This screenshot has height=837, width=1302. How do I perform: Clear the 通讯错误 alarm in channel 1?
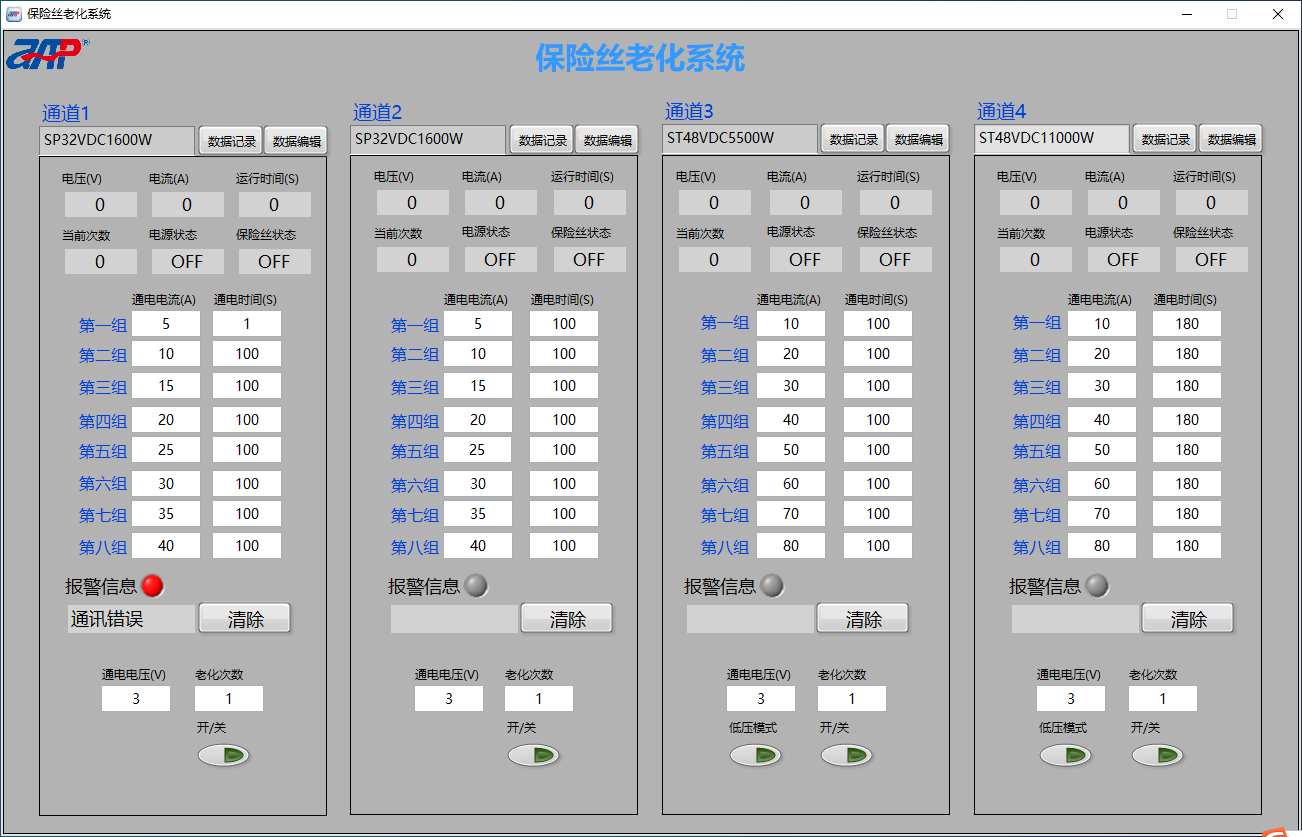245,618
